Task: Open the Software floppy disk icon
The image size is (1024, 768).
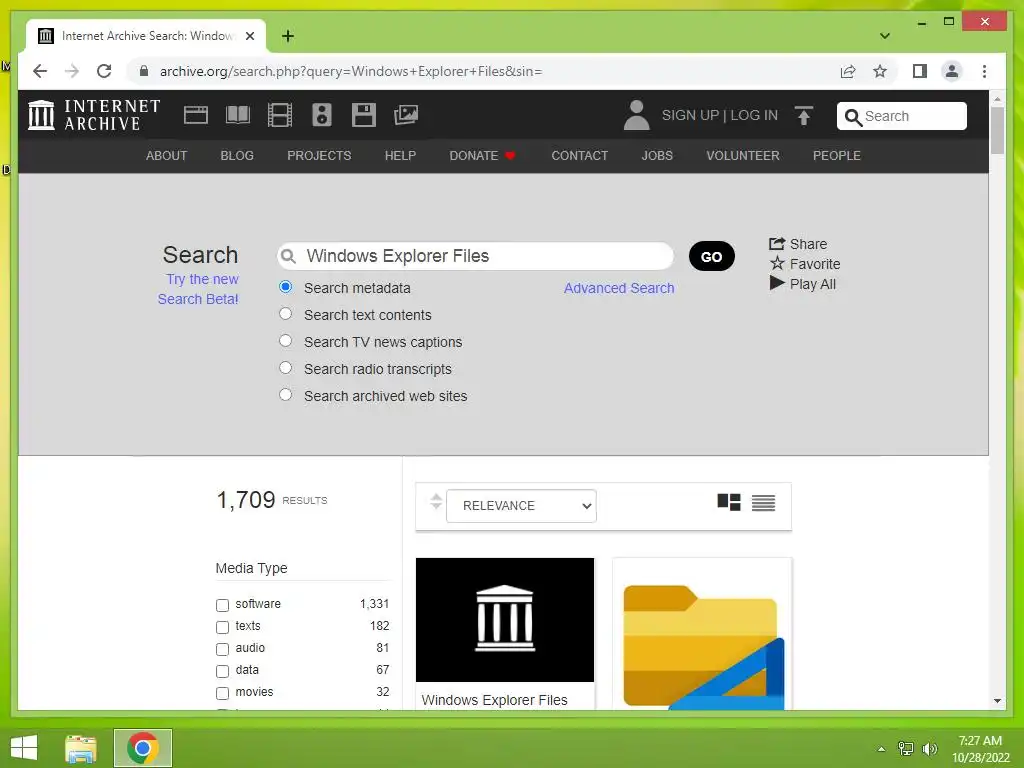Action: click(x=364, y=115)
